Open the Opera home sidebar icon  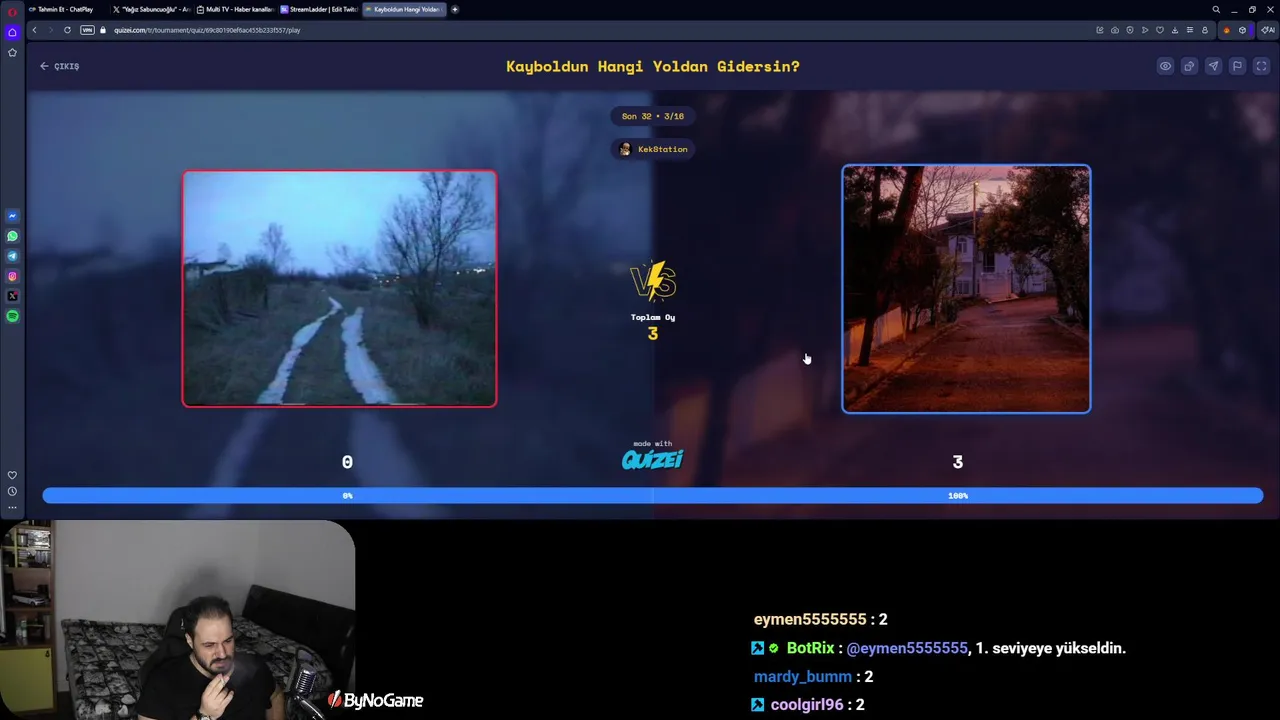coord(12,32)
